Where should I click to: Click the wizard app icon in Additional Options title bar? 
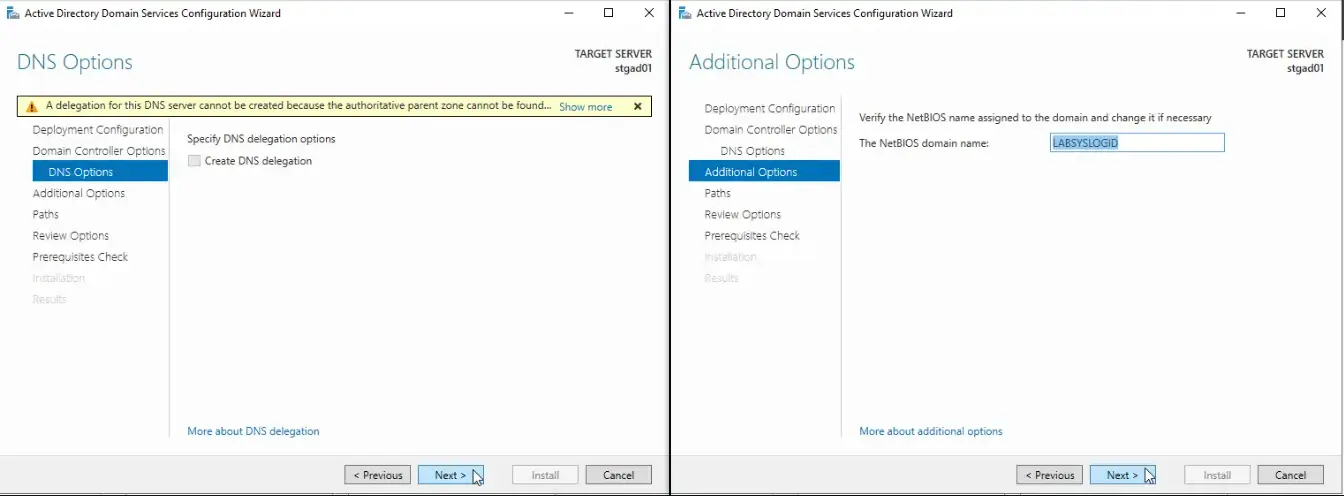point(685,13)
